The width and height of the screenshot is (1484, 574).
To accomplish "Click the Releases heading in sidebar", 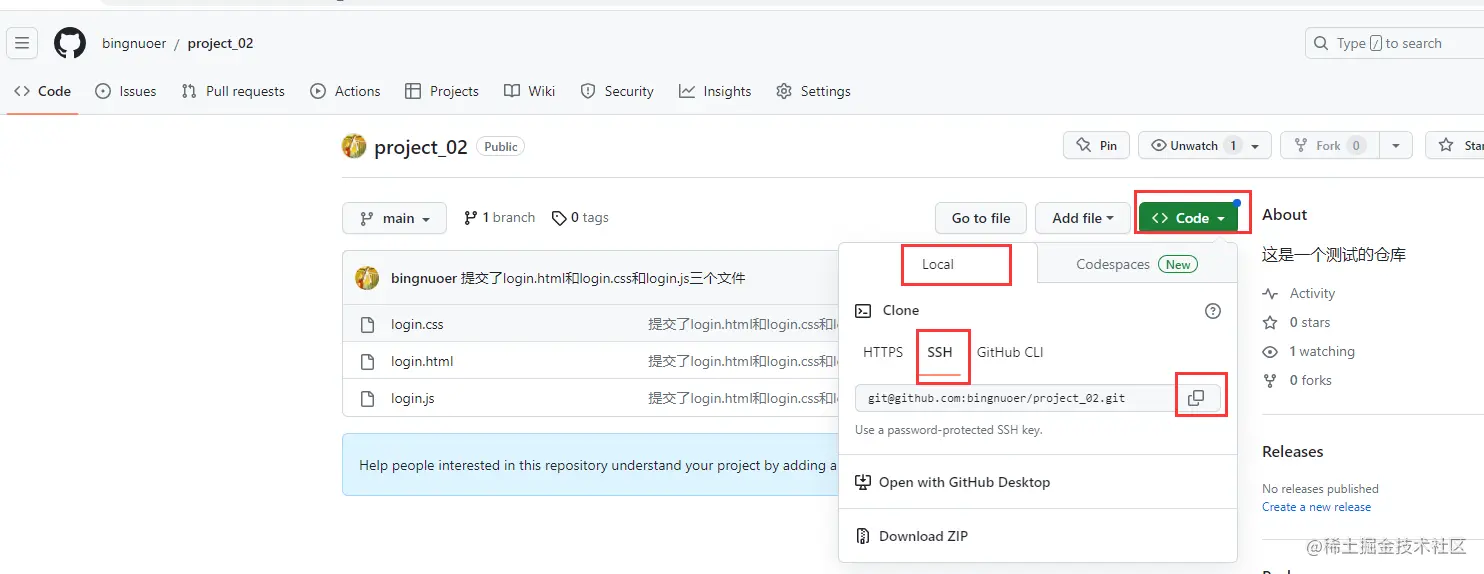I will click(1293, 452).
